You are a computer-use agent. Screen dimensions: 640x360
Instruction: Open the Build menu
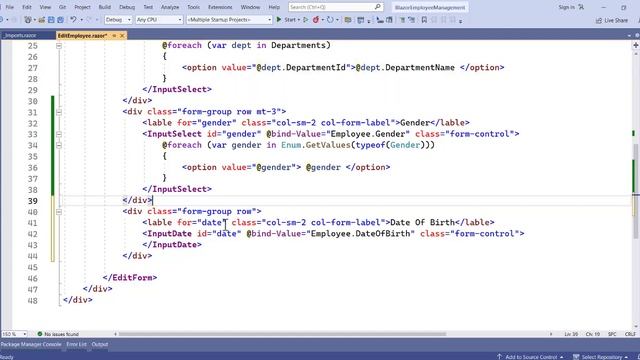[104, 7]
